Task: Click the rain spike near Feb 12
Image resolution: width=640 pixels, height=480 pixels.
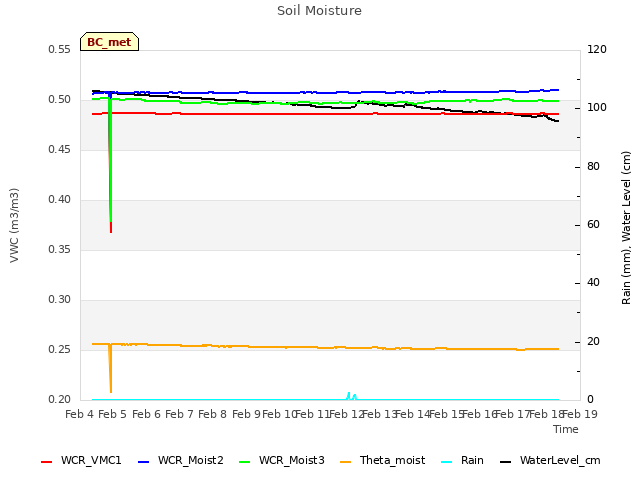Action: point(349,395)
